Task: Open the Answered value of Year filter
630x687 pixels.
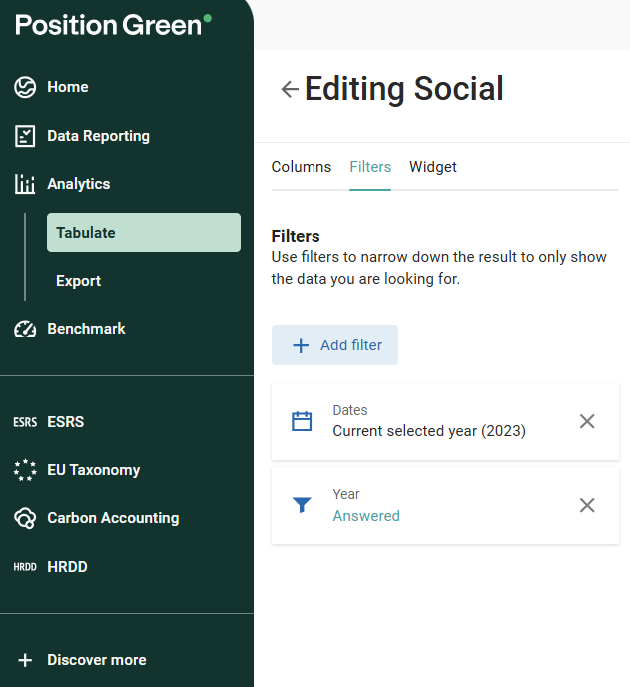Action: 366,516
